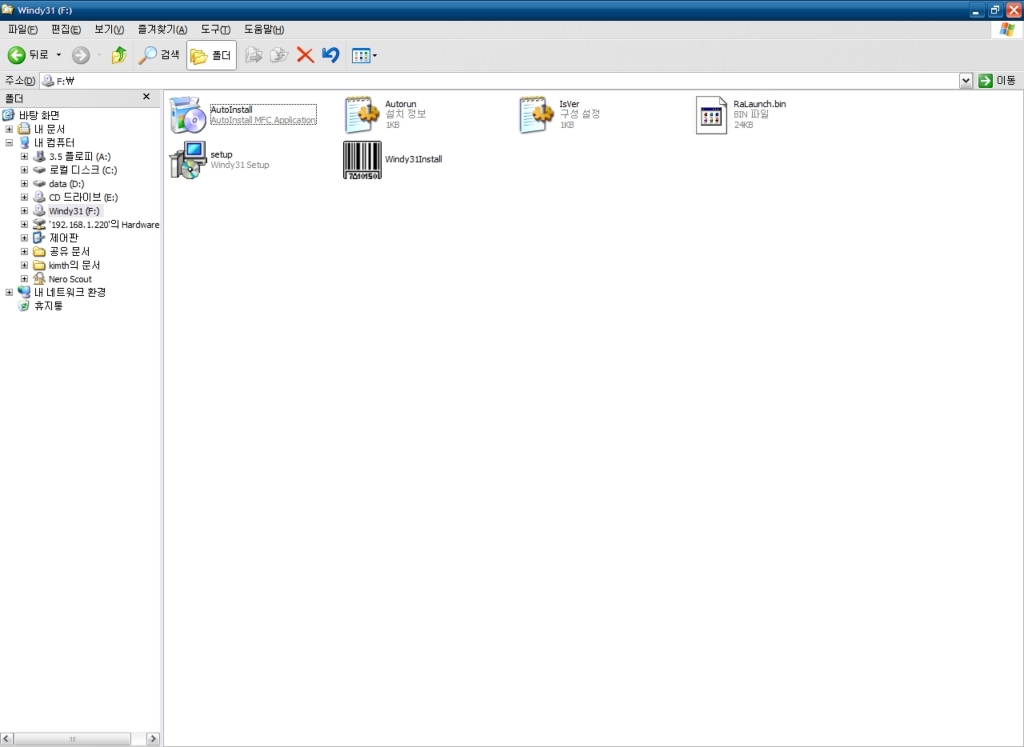The image size is (1024, 747).
Task: Click the Move To folder toolbar icon
Action: pyautogui.click(x=253, y=56)
